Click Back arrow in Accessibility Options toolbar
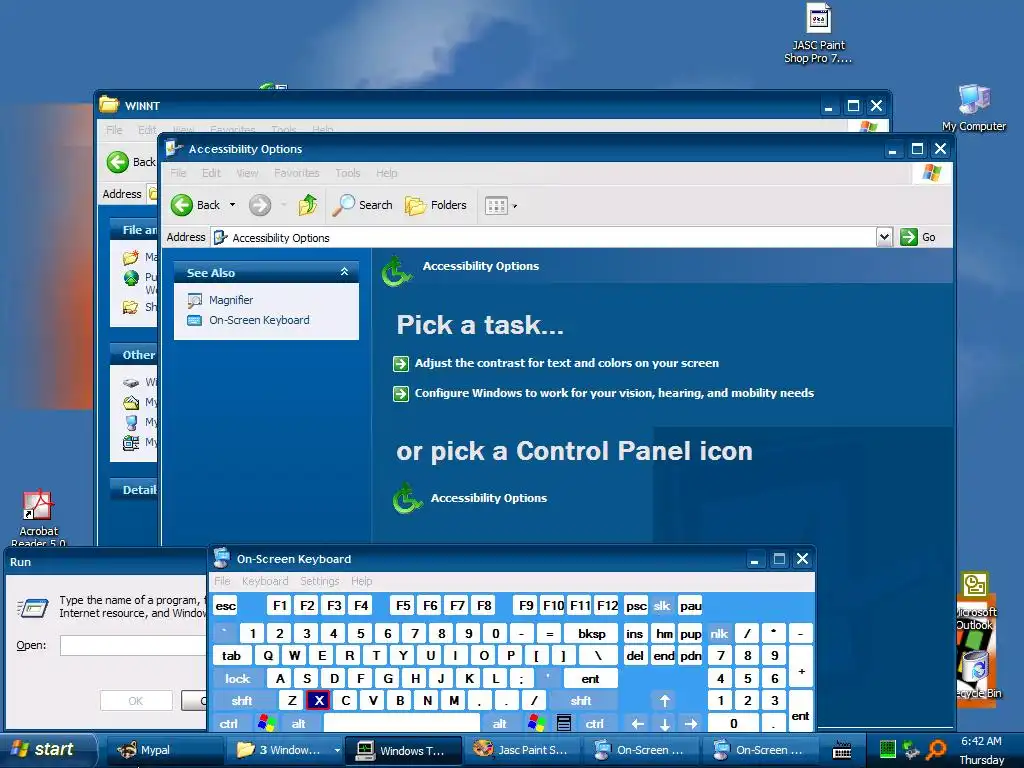This screenshot has height=768, width=1024. click(x=182, y=205)
